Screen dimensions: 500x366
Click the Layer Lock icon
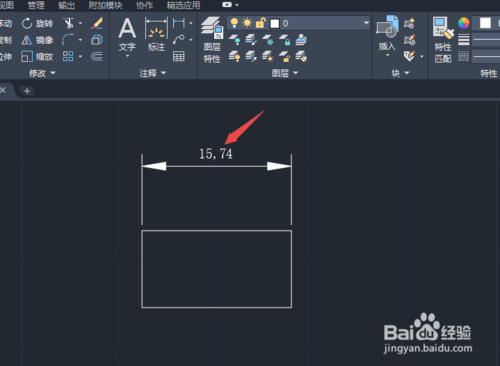pyautogui.click(x=284, y=40)
